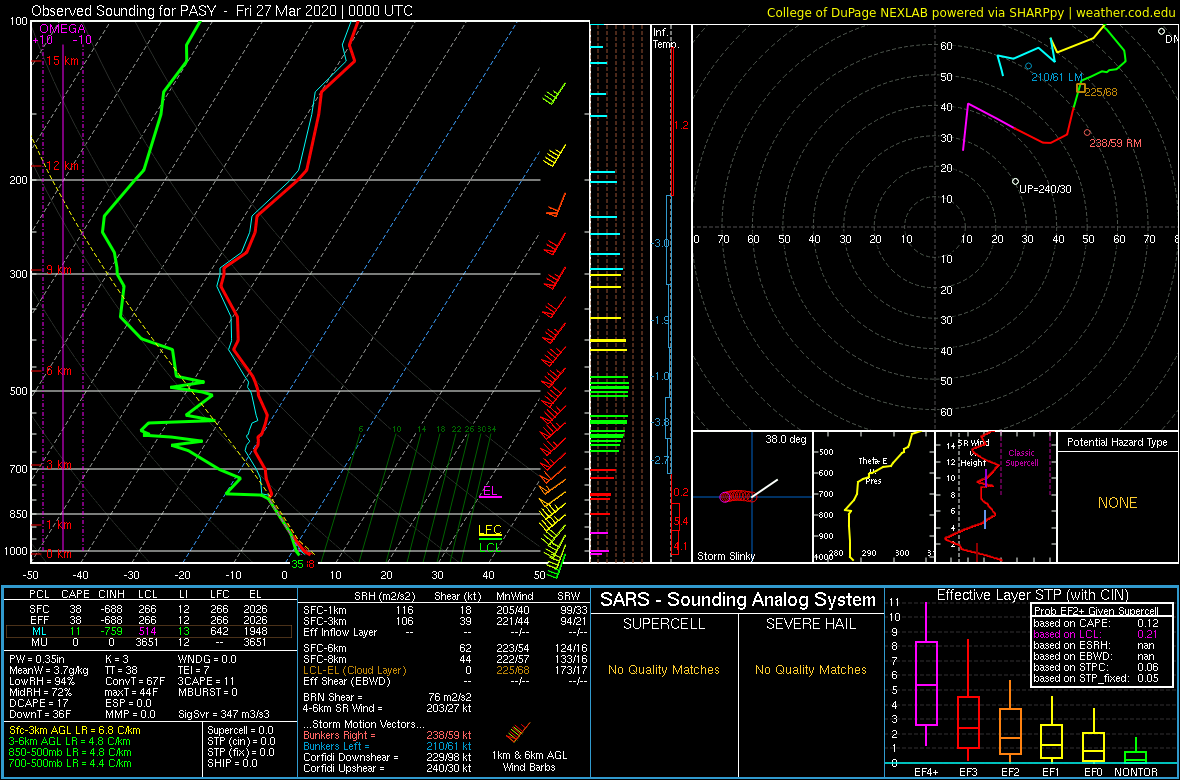Click the based on CAPE: 0.12 line
The width and height of the screenshot is (1180, 780).
1098,623
